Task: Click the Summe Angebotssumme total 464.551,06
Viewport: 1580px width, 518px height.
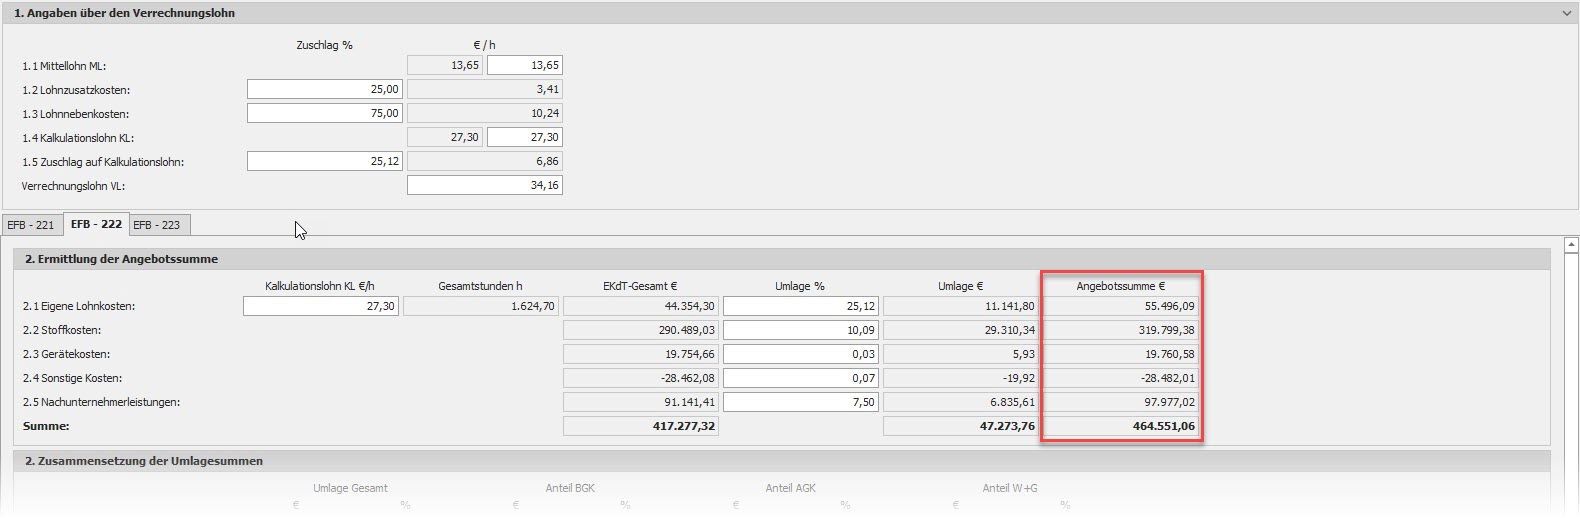Action: click(1121, 426)
